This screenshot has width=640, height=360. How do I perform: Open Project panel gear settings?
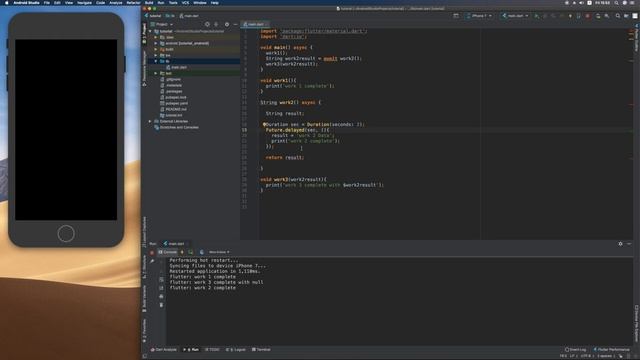pyautogui.click(x=227, y=24)
